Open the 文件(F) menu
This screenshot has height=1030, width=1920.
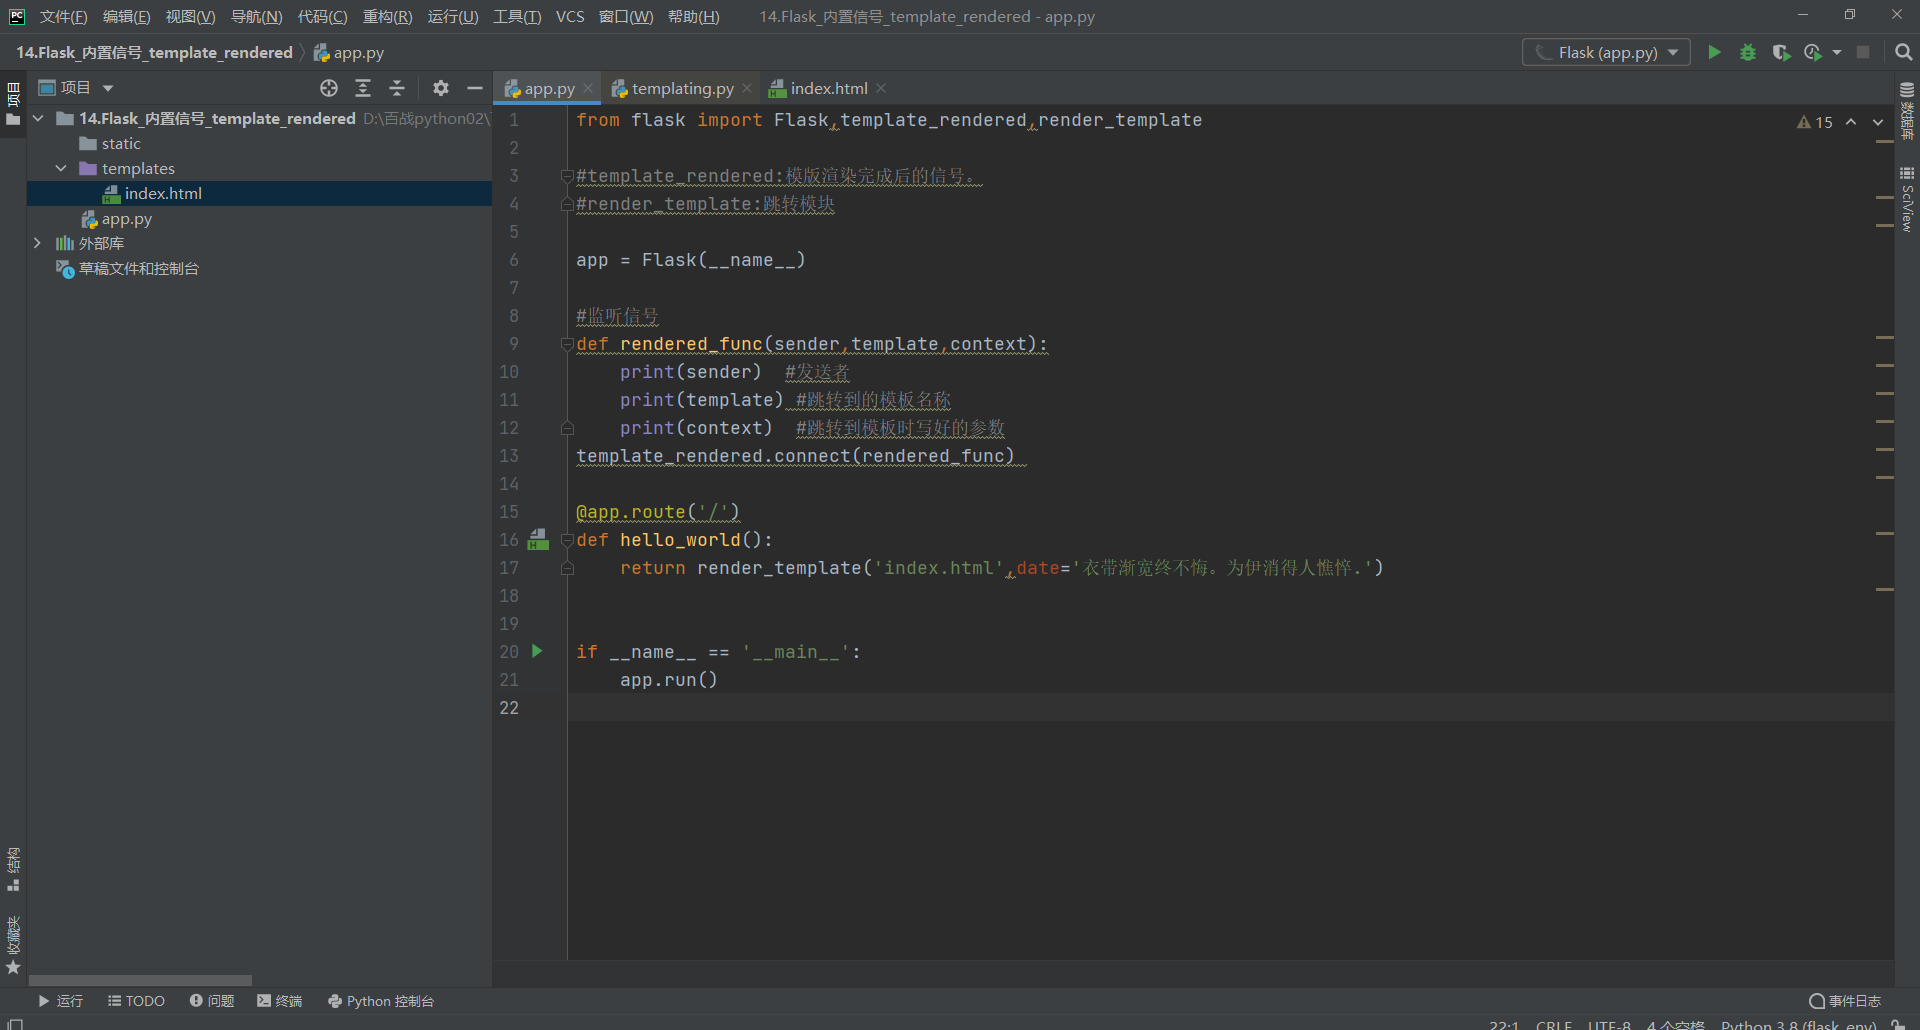[x=64, y=16]
